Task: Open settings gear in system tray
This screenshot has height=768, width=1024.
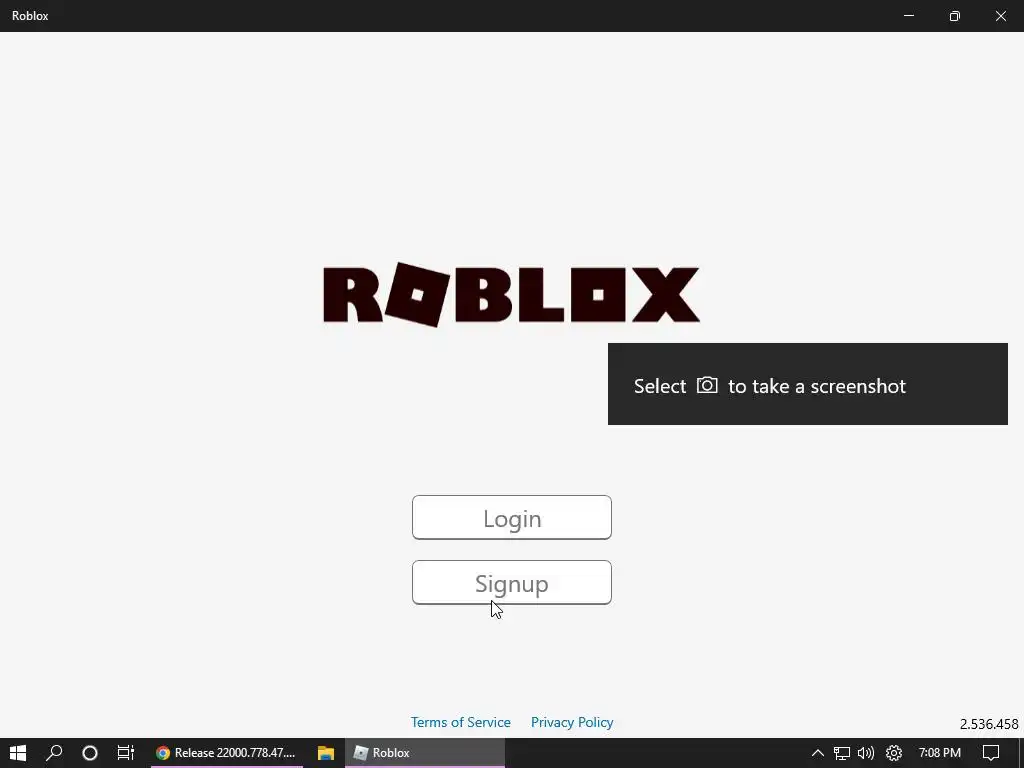Action: (x=893, y=753)
